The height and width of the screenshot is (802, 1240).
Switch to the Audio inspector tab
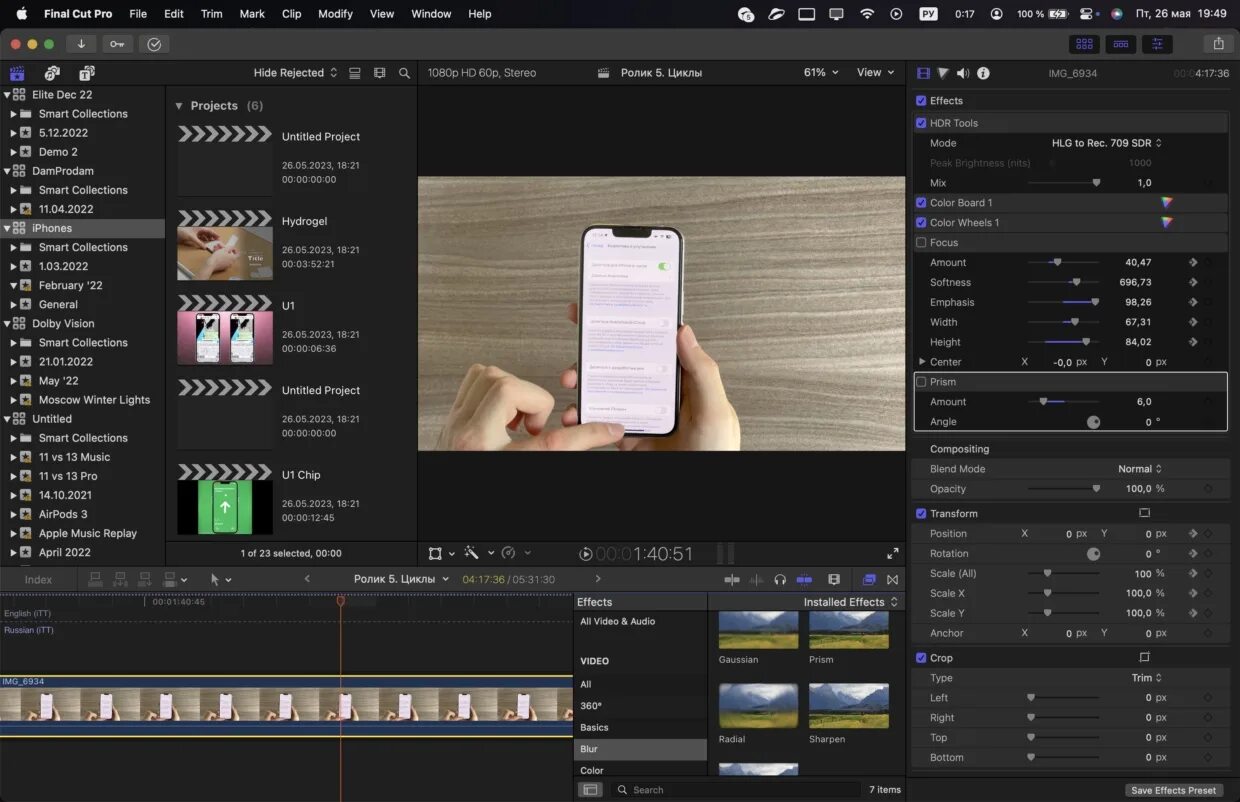coord(963,73)
